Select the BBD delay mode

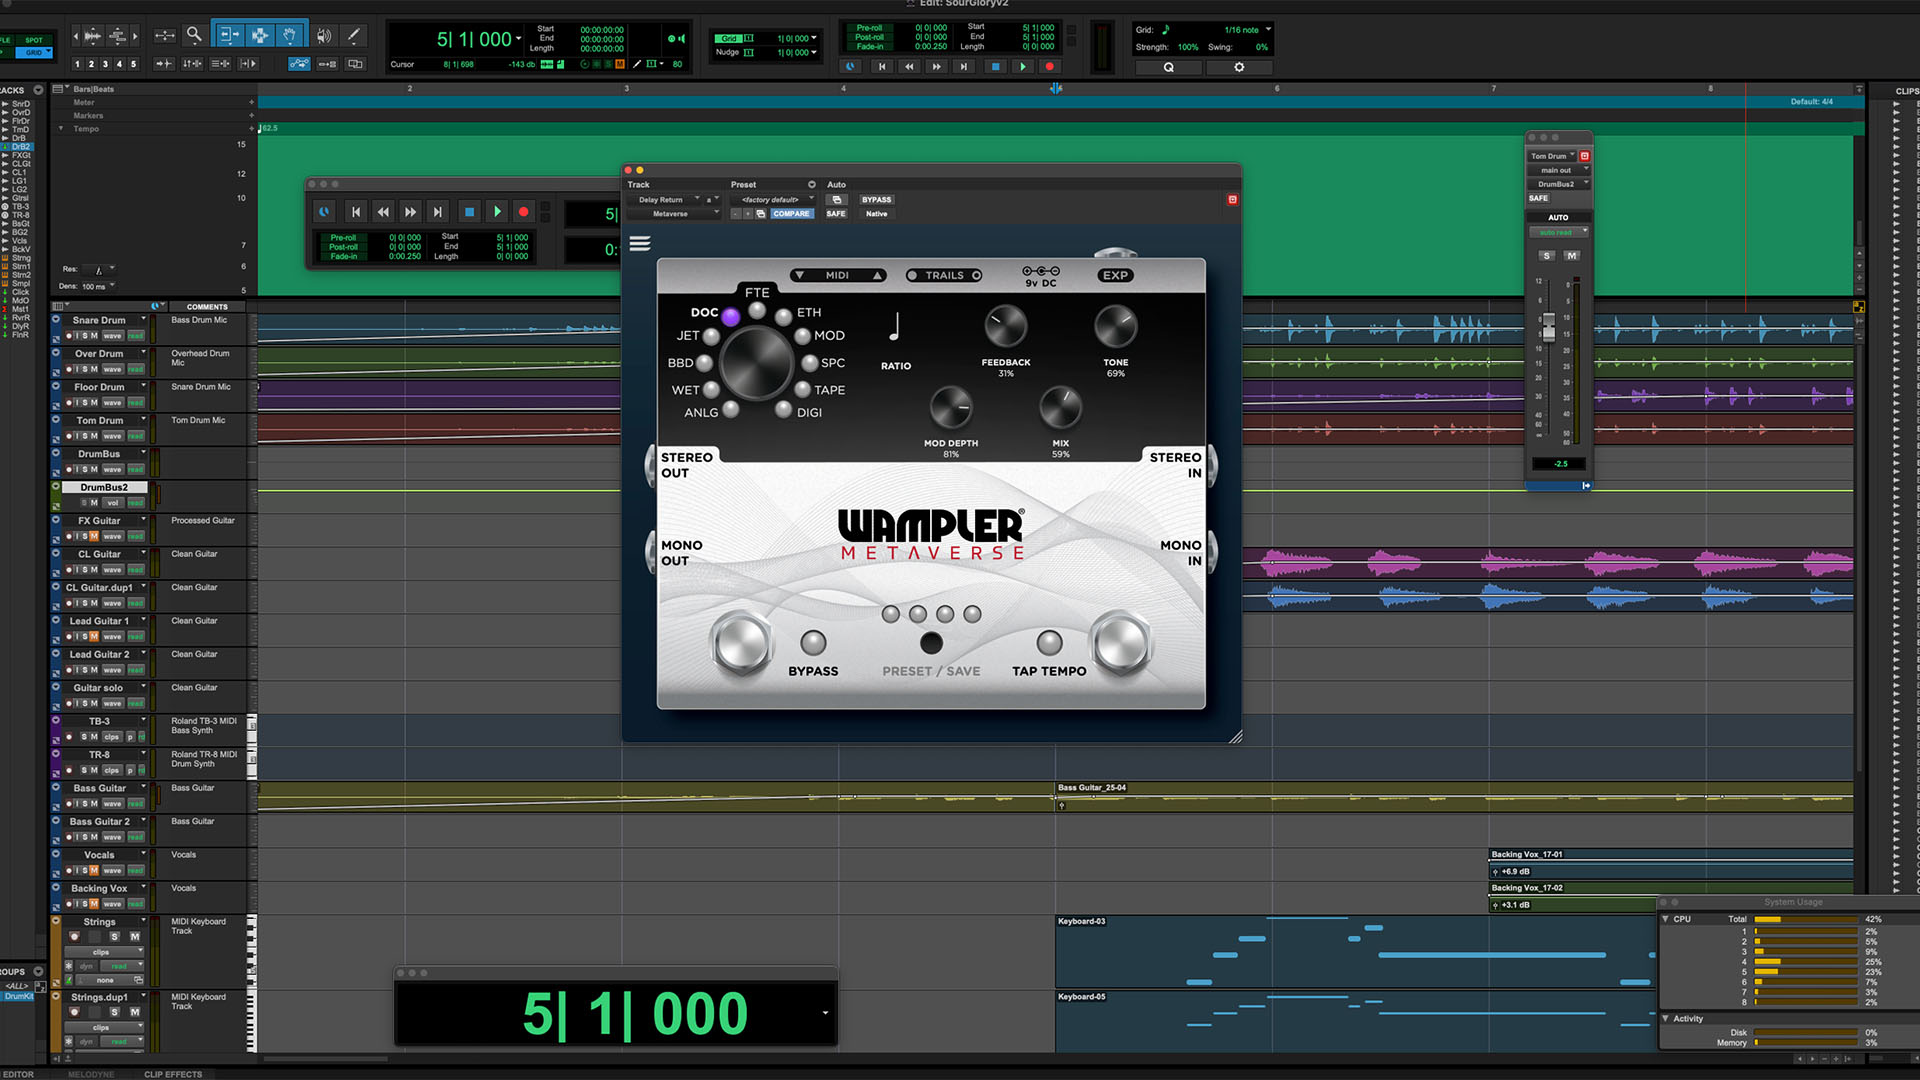pyautogui.click(x=704, y=363)
